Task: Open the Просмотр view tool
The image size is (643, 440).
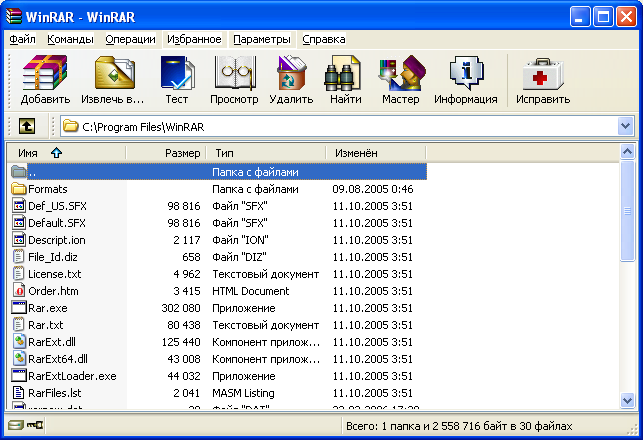Action: click(x=235, y=73)
